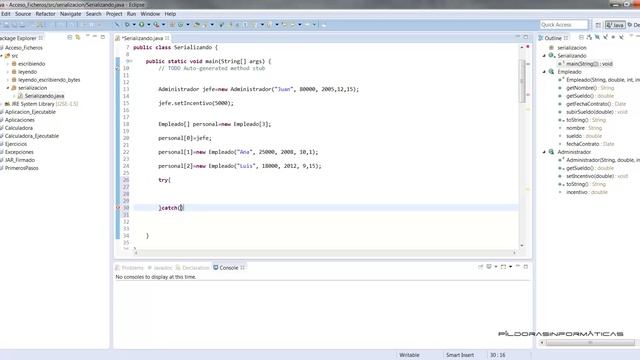Open the Project menu
The width and height of the screenshot is (640, 360).
pos(114,13)
